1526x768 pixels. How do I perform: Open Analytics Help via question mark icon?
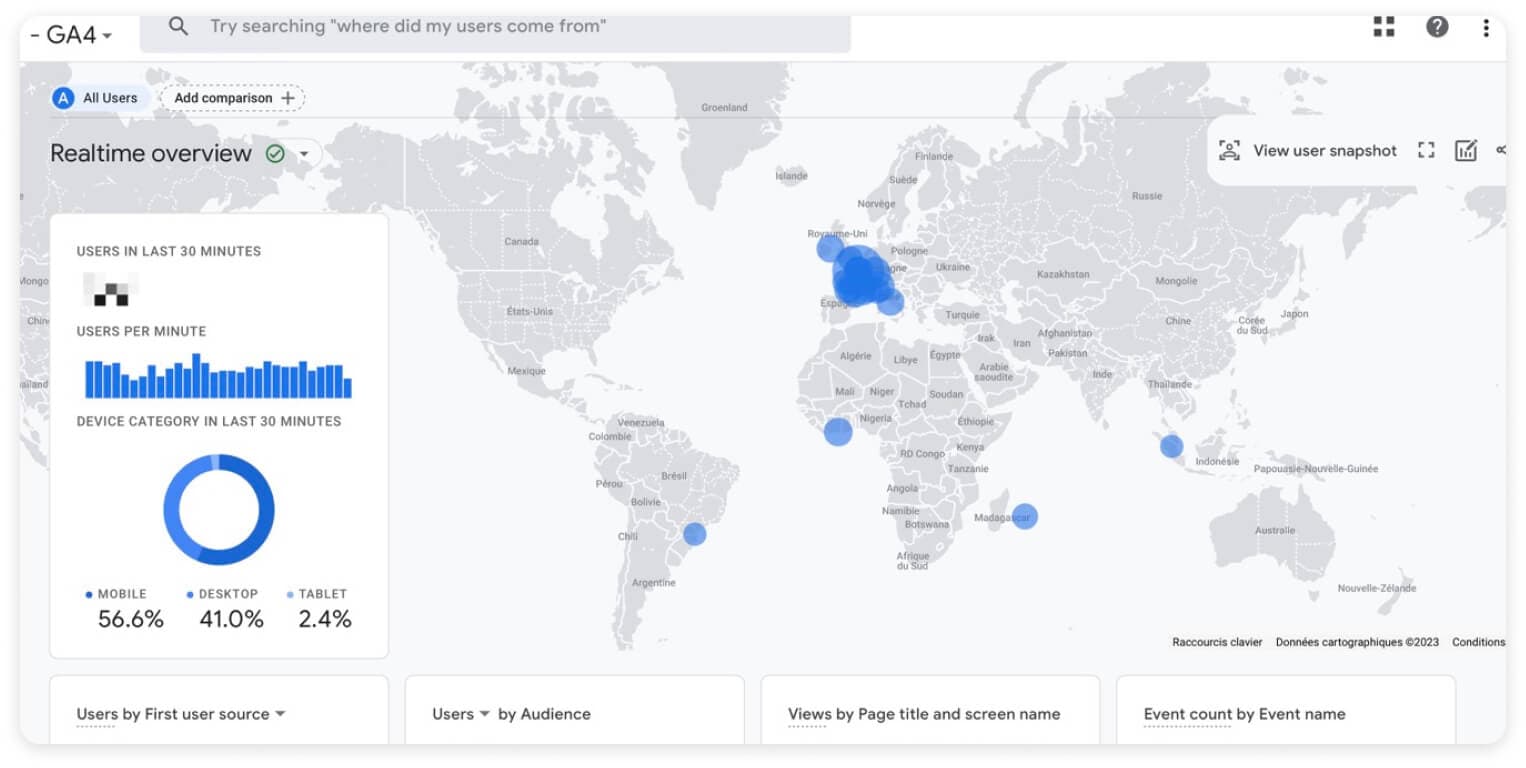[1437, 27]
